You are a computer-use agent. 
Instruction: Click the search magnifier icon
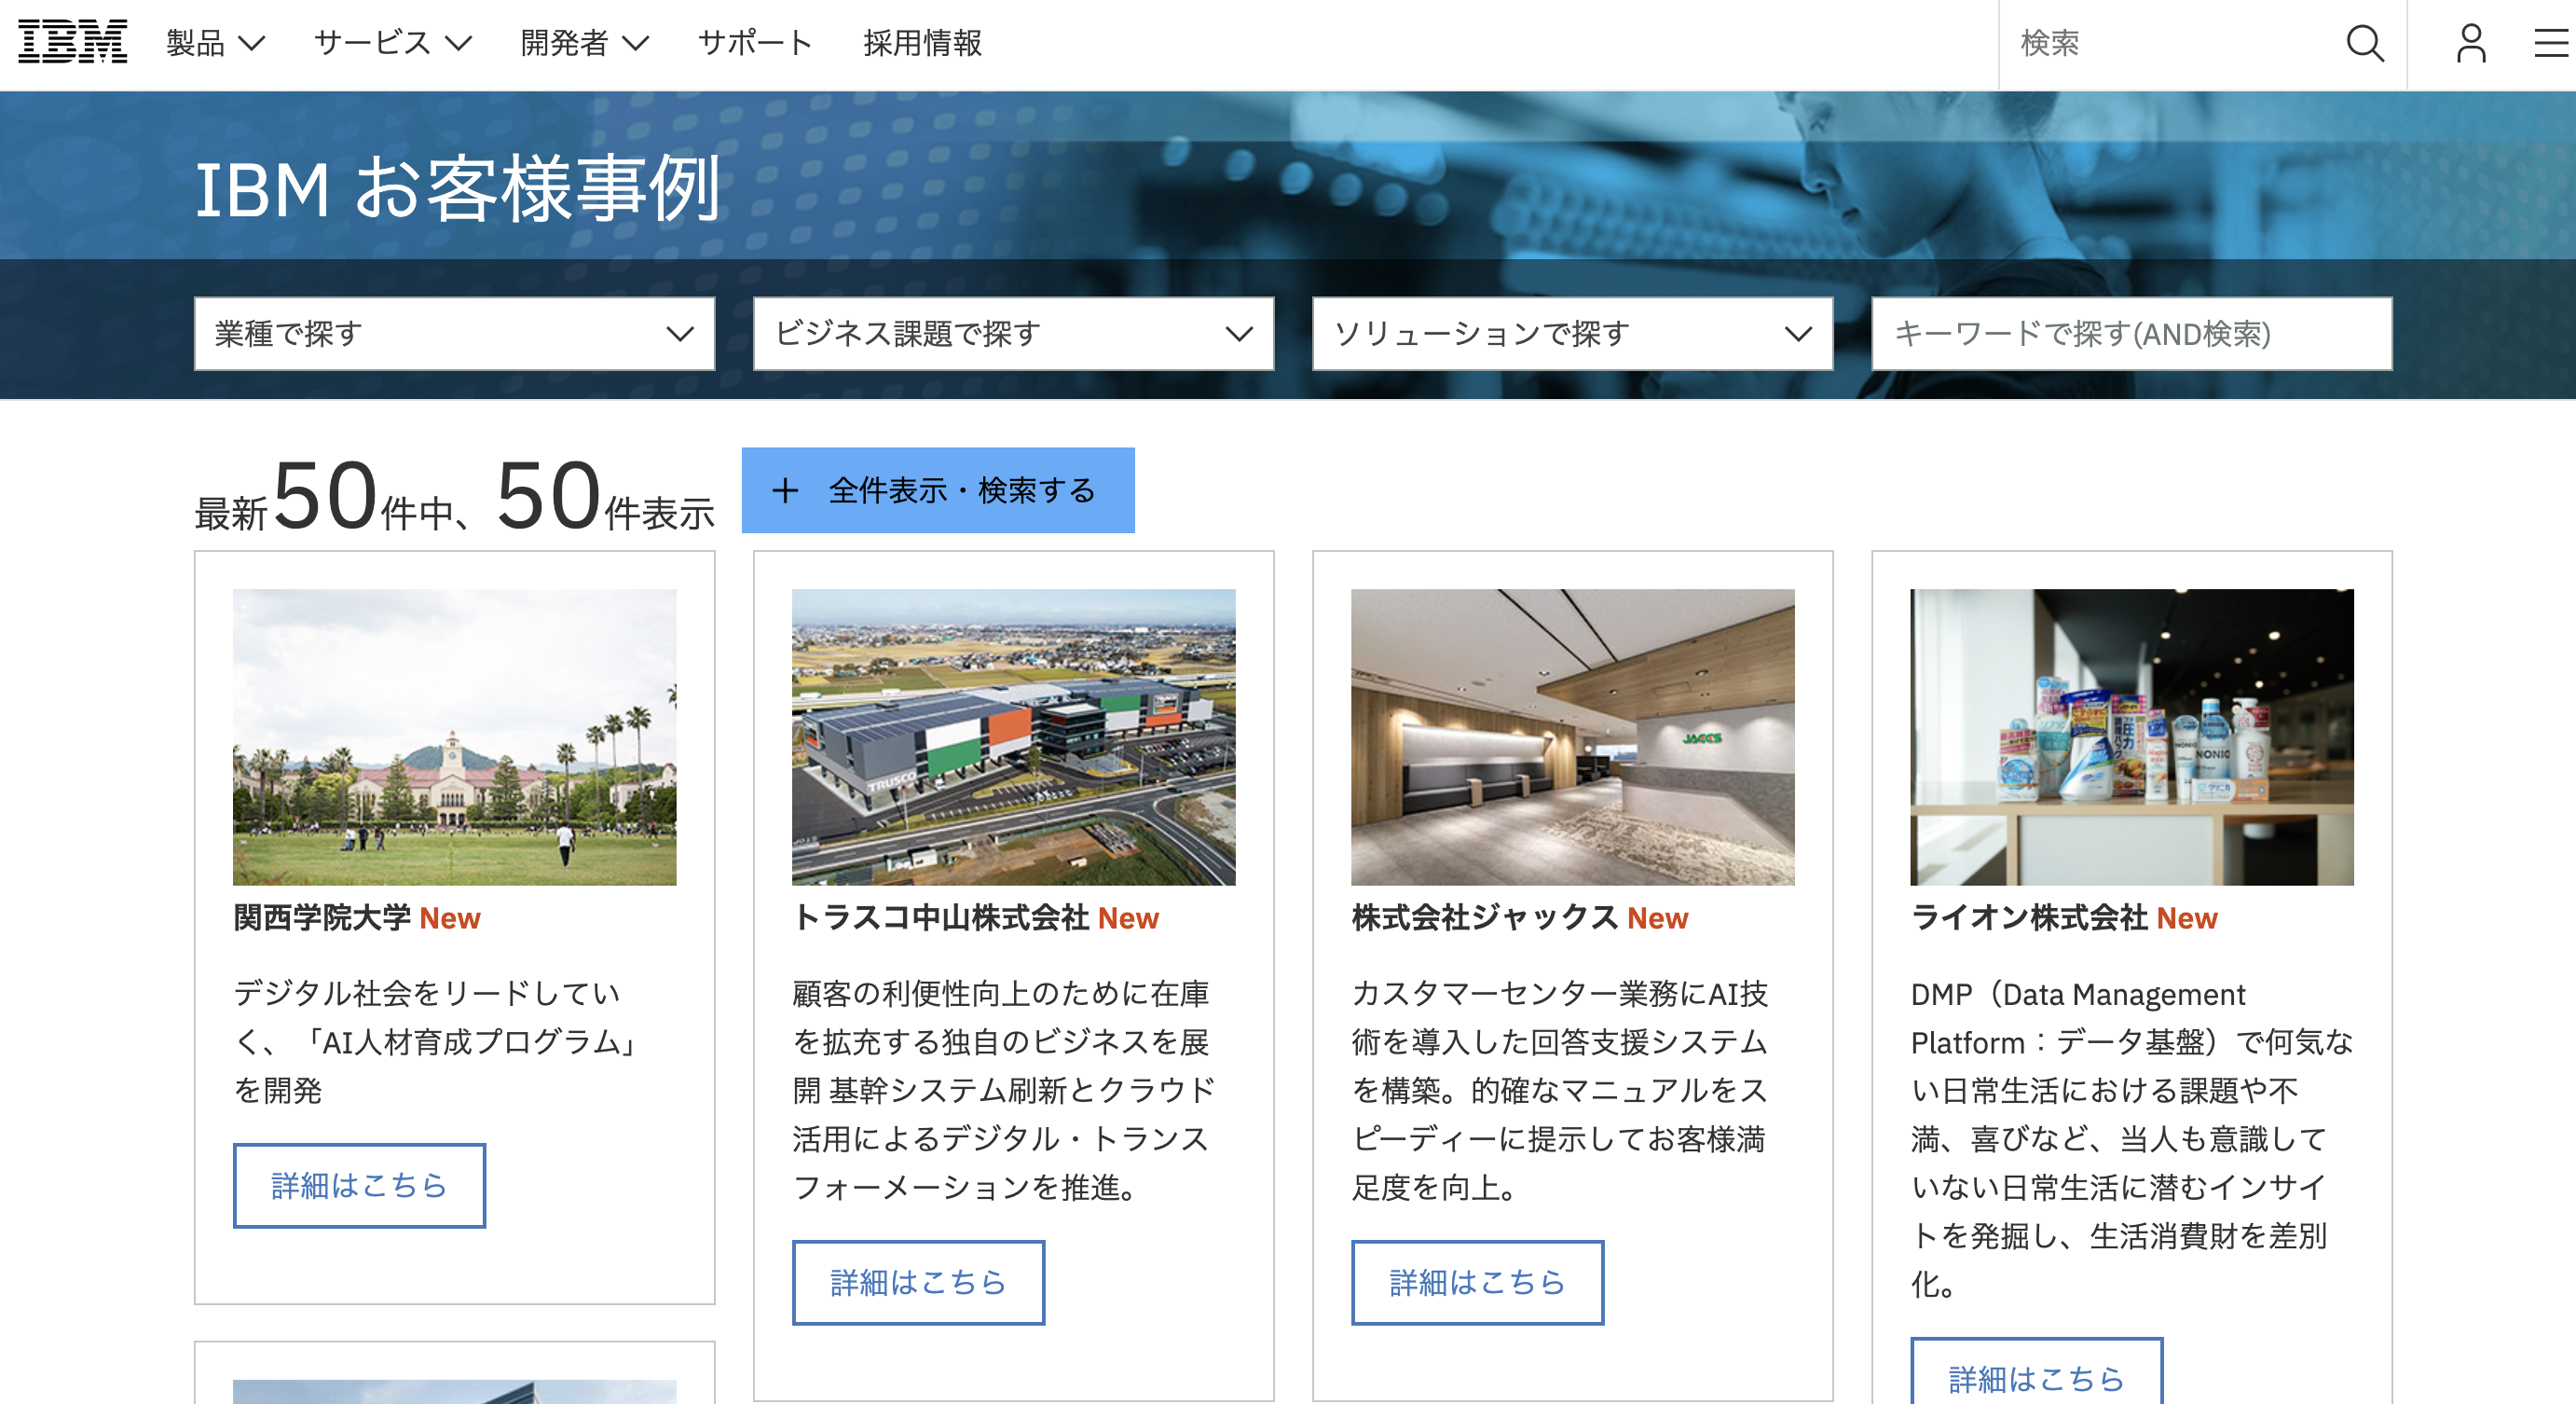click(x=2365, y=43)
